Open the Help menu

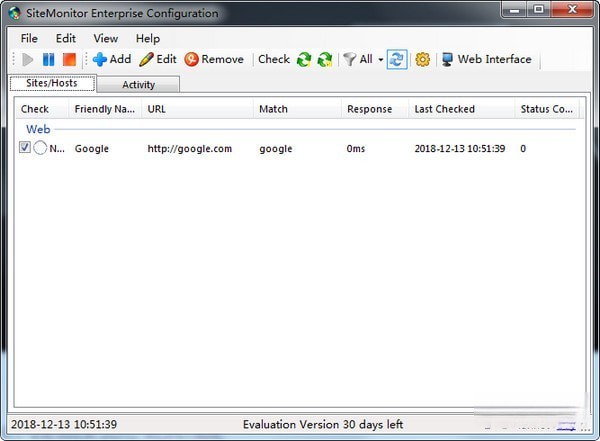point(148,39)
